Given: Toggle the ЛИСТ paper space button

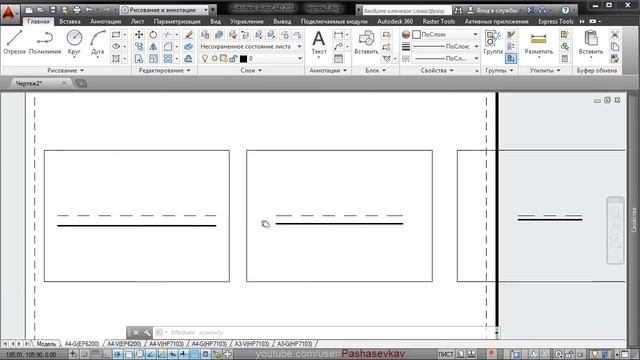Looking at the screenshot, I should [445, 354].
